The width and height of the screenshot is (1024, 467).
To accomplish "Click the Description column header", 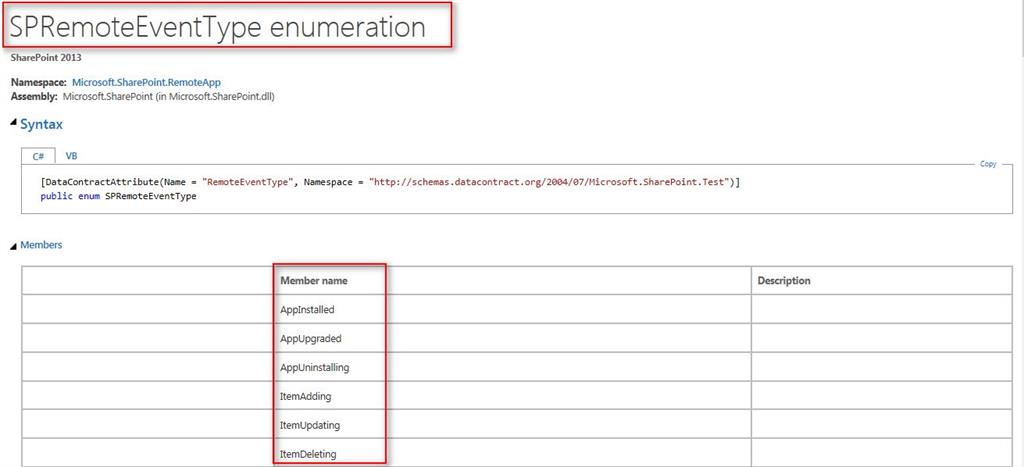I will pos(784,281).
